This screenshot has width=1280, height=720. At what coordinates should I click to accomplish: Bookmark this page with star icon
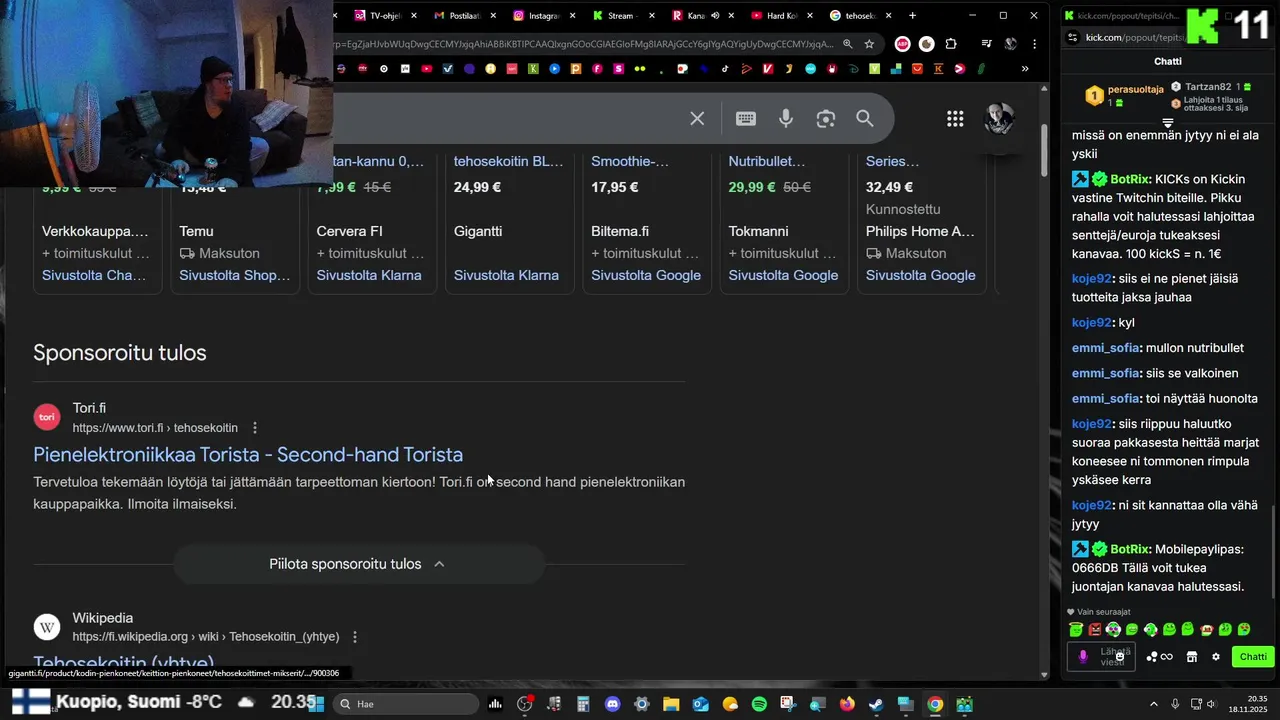click(869, 44)
